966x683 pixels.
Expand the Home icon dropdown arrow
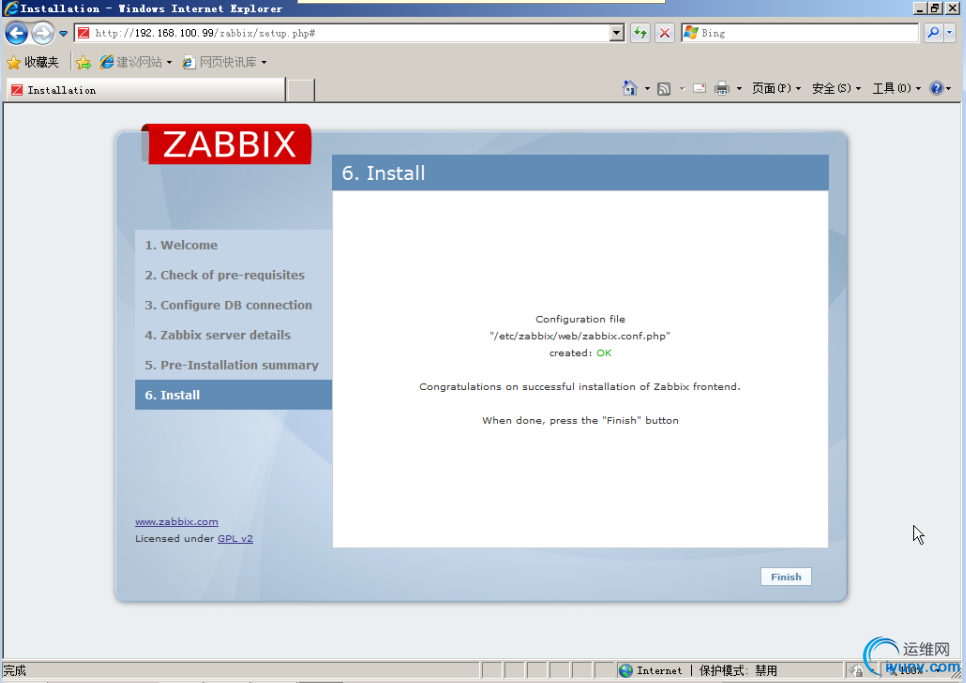(x=647, y=89)
